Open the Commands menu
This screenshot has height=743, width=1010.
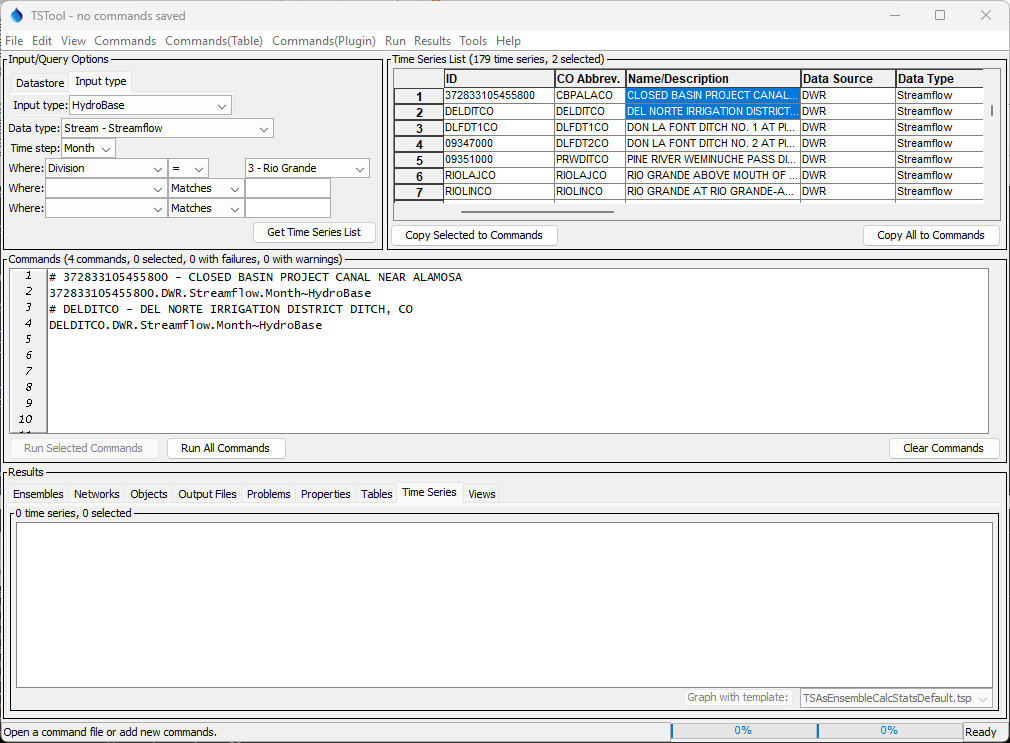125,41
